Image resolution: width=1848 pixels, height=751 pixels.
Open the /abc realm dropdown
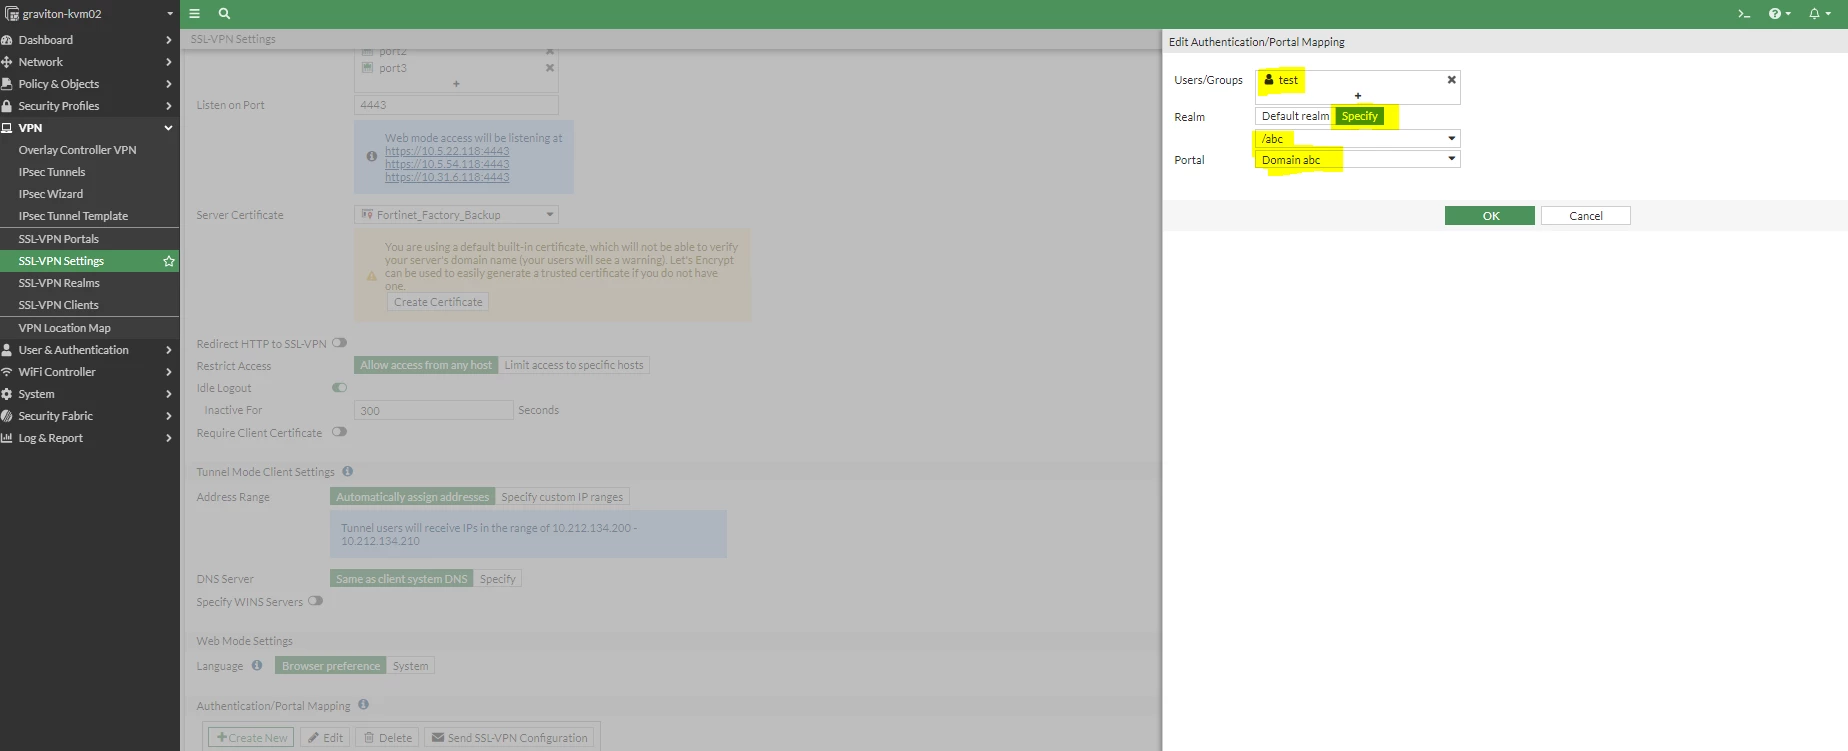(x=1358, y=139)
